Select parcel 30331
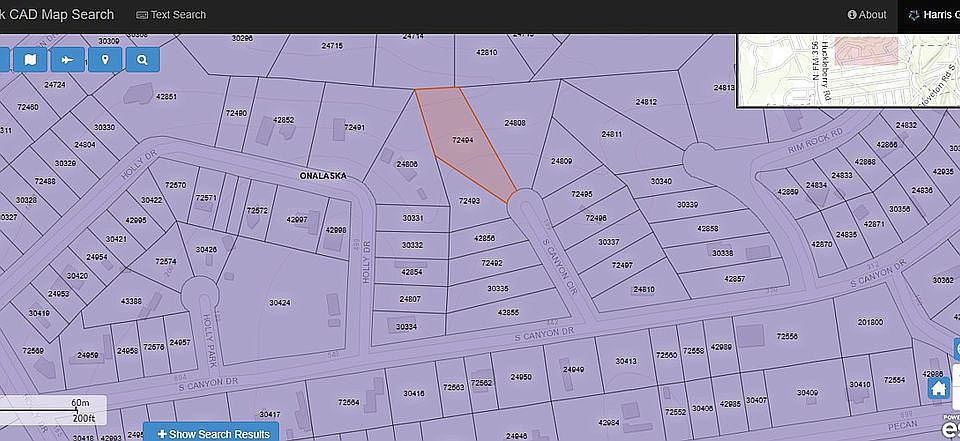This screenshot has width=960, height=441. [x=413, y=218]
